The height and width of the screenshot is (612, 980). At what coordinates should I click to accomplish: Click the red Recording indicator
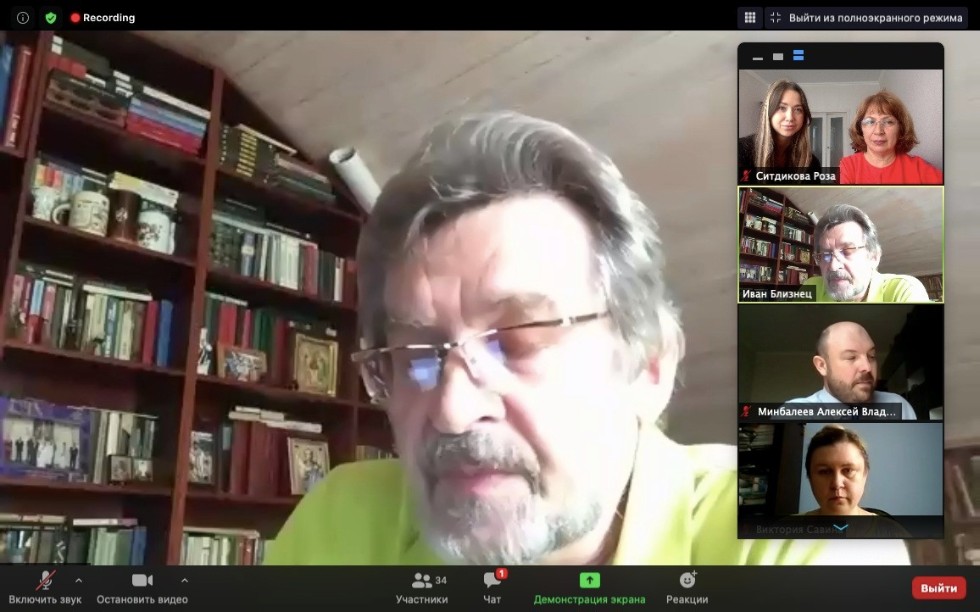coord(103,17)
